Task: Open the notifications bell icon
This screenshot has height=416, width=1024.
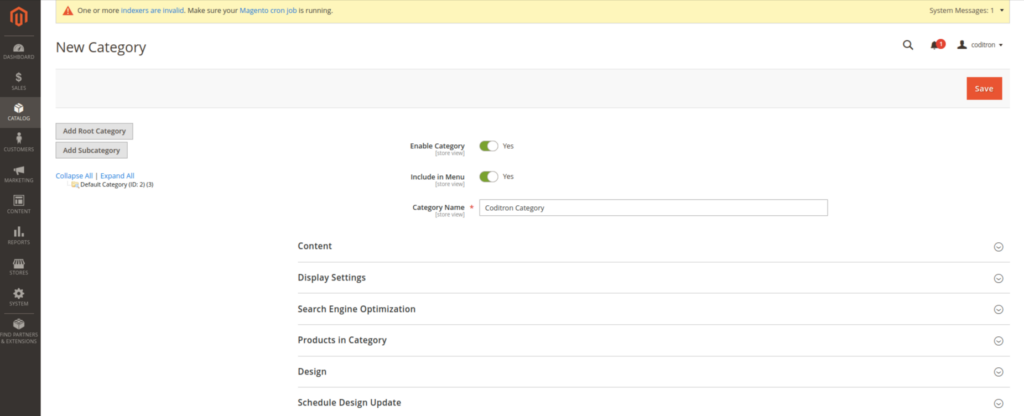Action: tap(936, 45)
